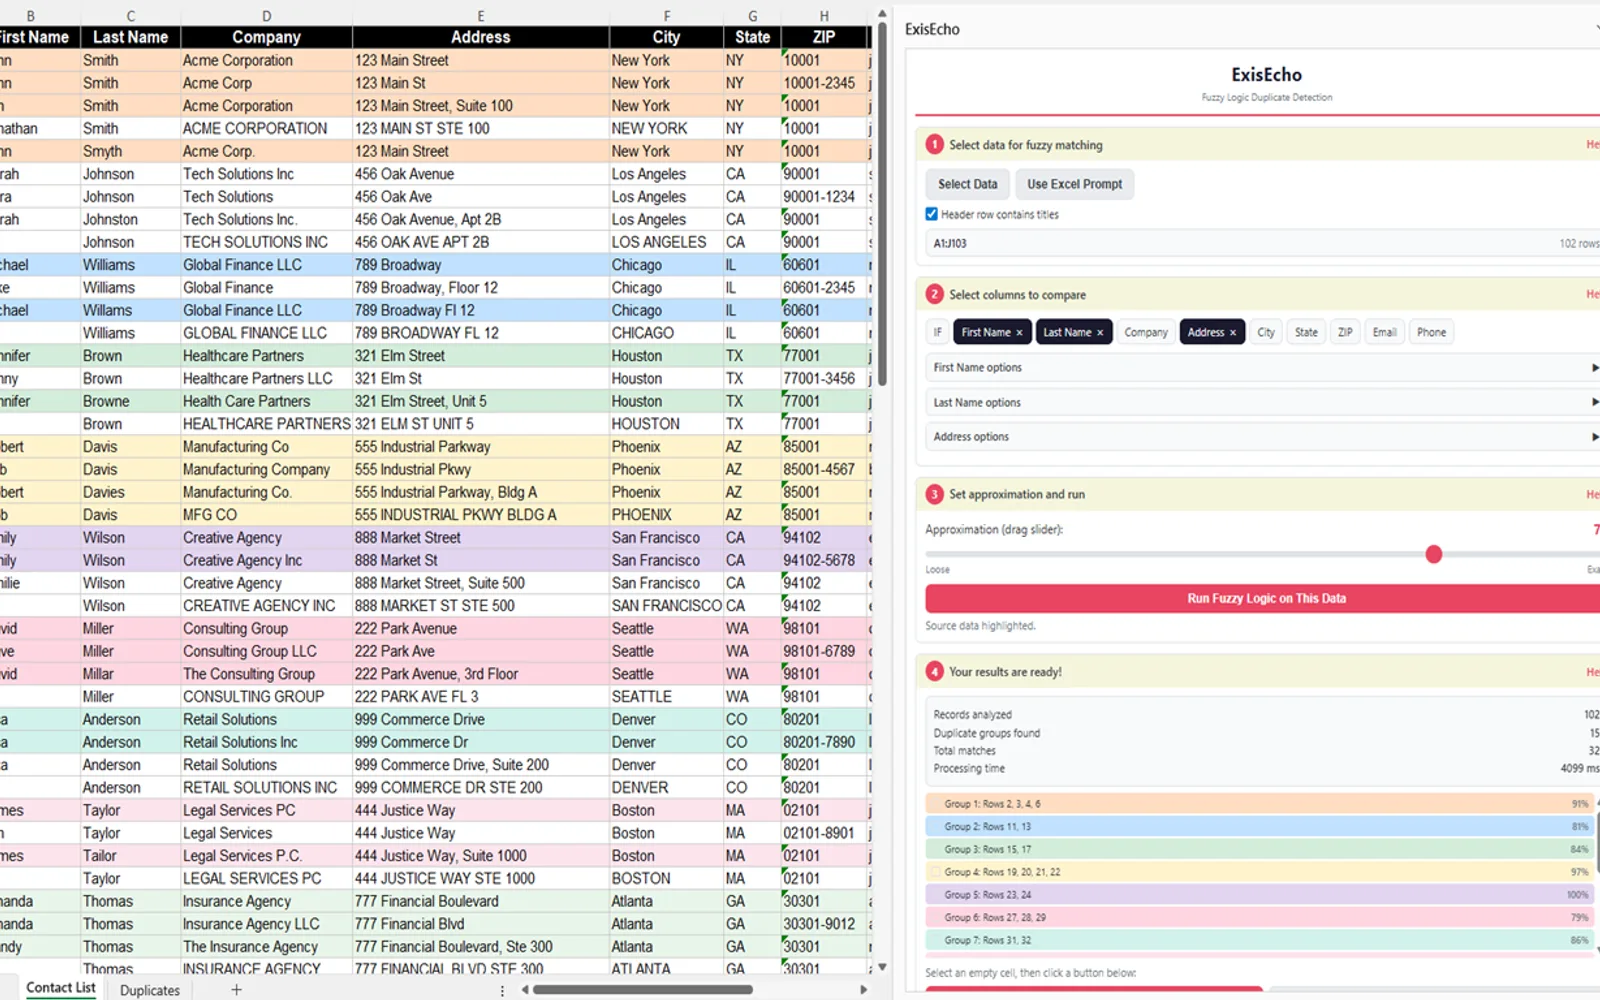This screenshot has height=1000, width=1600.
Task: Click the A1:J103 data range field
Action: point(1262,243)
